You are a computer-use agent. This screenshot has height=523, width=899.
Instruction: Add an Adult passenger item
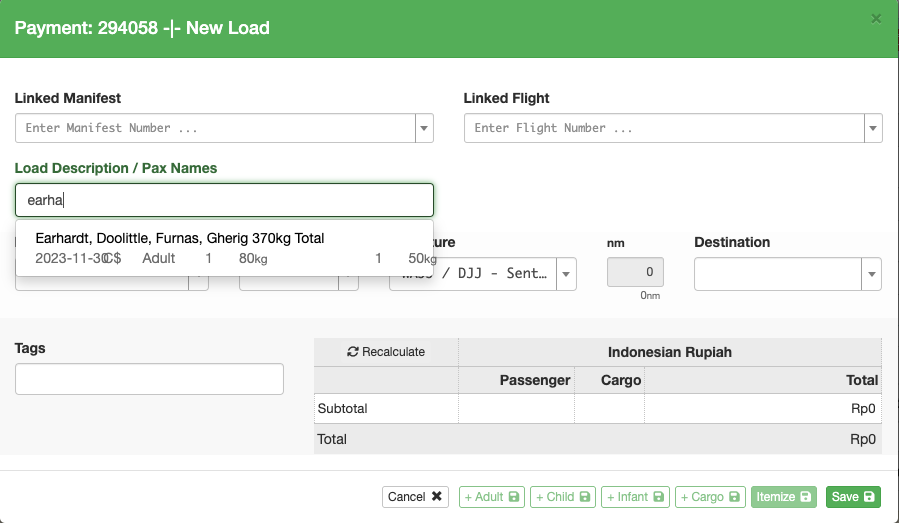click(x=489, y=497)
